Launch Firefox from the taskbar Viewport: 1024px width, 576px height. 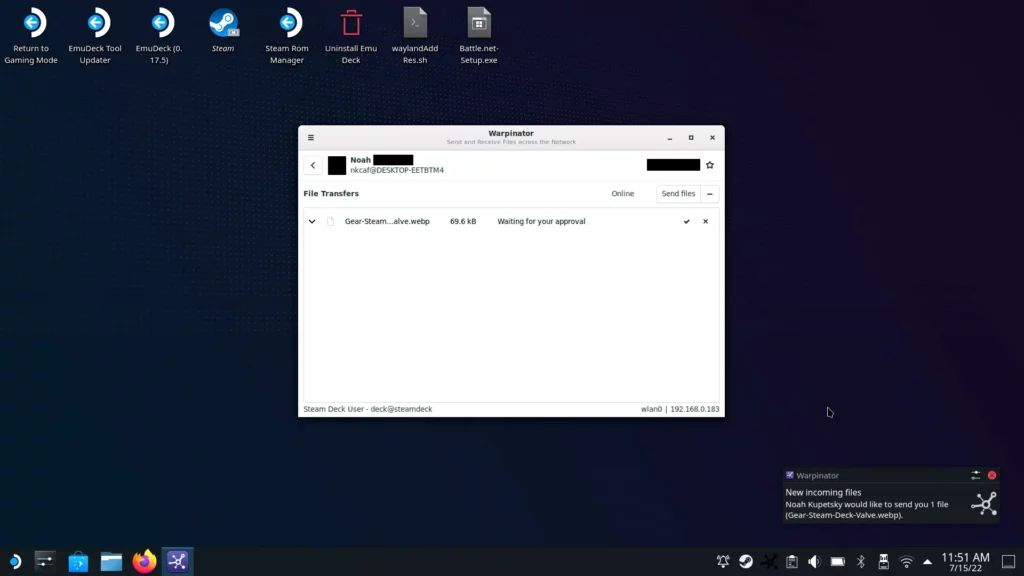point(144,562)
